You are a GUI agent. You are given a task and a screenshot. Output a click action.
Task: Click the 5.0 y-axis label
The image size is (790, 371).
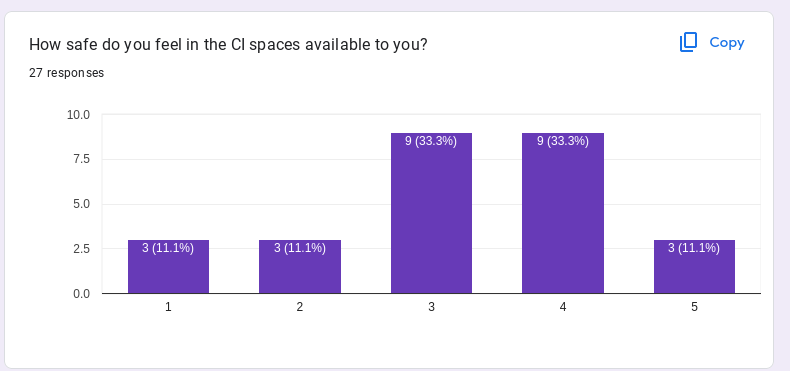tap(81, 204)
